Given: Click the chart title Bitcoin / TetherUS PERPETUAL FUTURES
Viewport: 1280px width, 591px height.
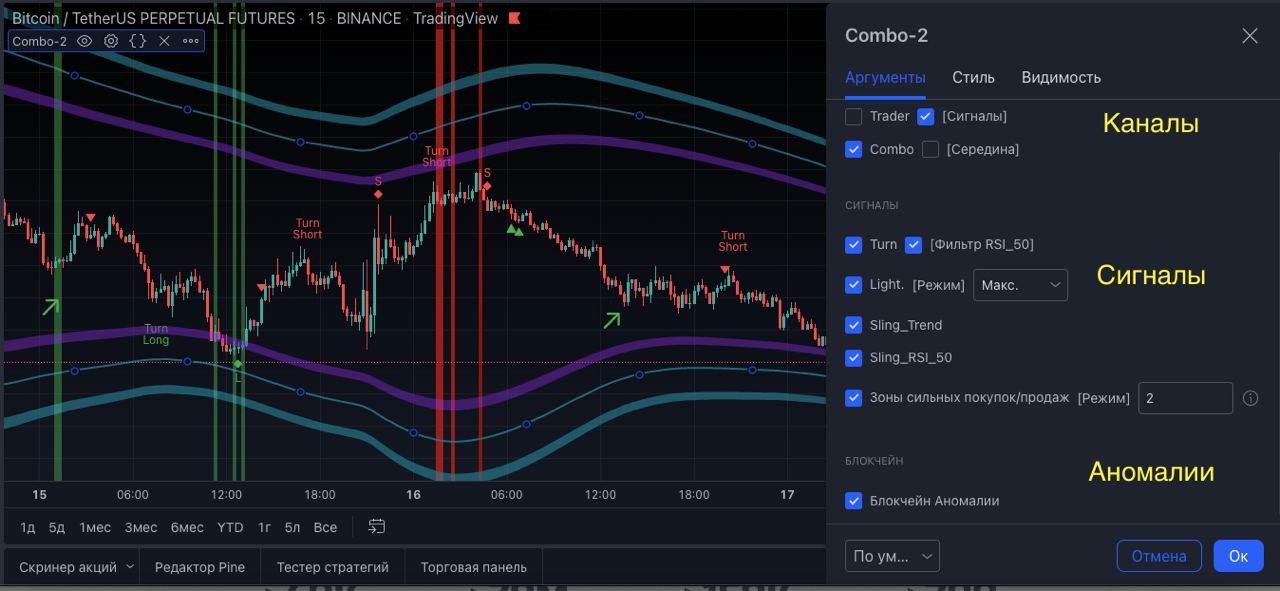Looking at the screenshot, I should pos(153,18).
